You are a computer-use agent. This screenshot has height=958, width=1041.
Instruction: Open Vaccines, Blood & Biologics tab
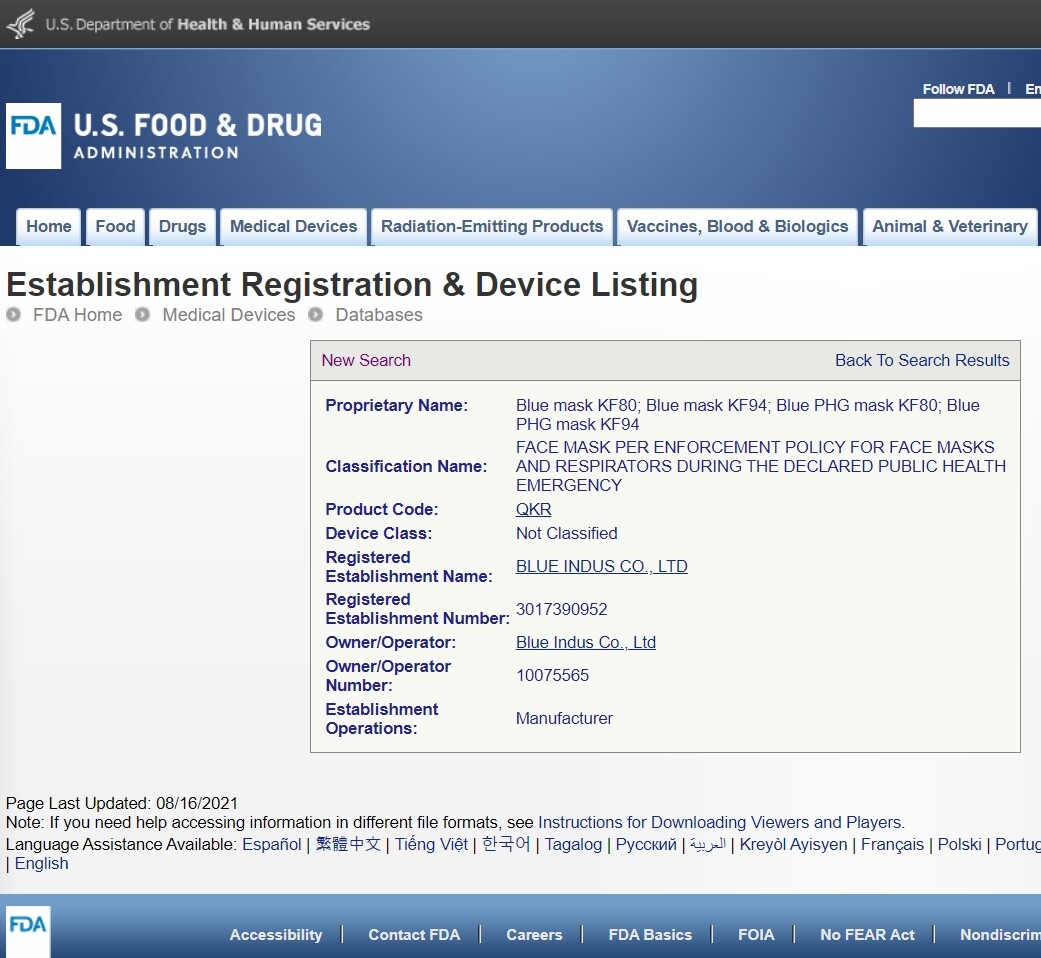point(738,226)
